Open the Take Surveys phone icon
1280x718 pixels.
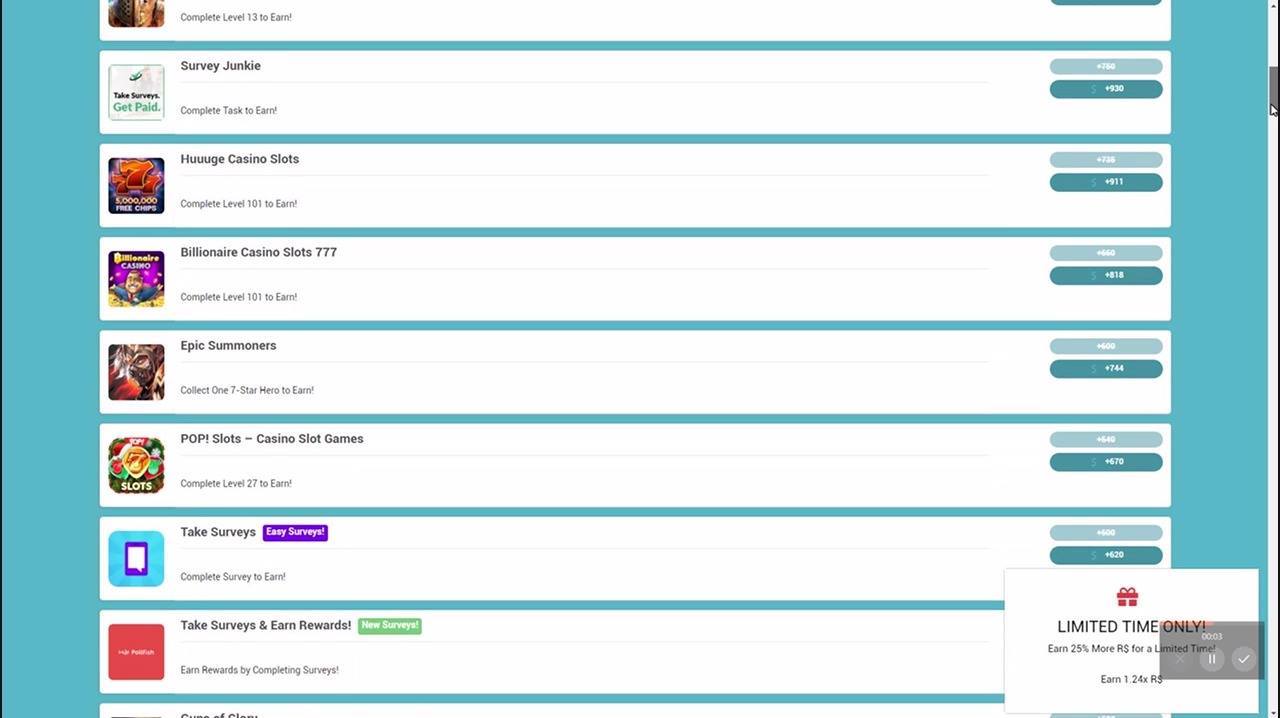pos(136,559)
